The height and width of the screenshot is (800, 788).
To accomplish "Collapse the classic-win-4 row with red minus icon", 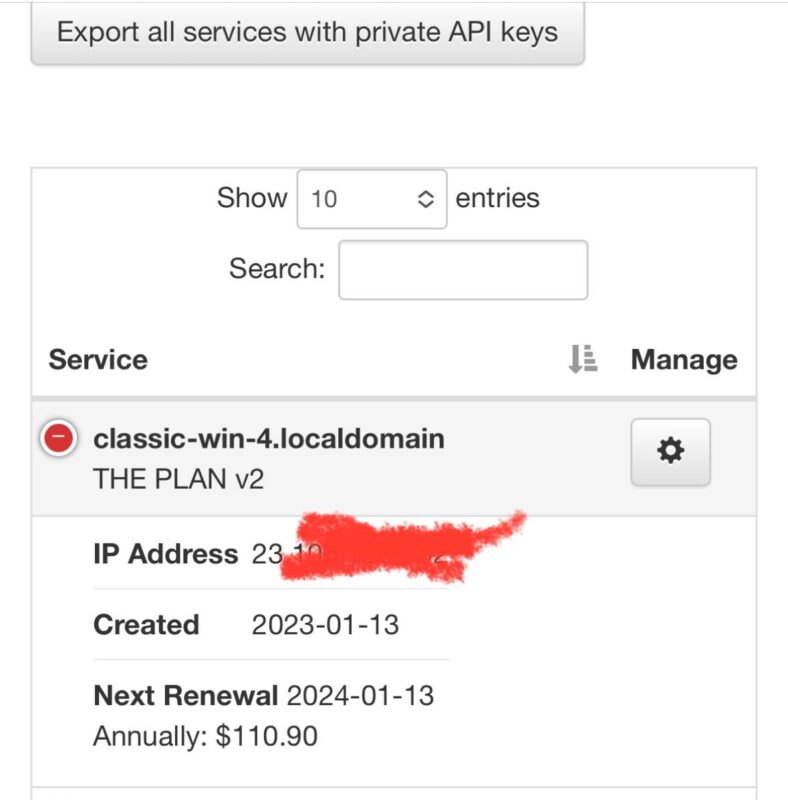I will coord(58,438).
